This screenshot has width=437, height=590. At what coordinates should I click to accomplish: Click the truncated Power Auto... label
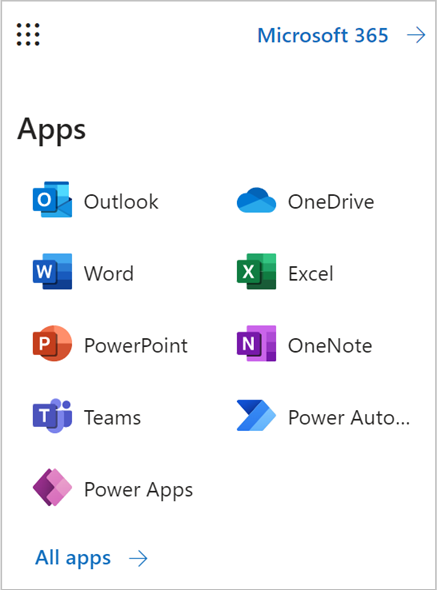[x=349, y=418]
